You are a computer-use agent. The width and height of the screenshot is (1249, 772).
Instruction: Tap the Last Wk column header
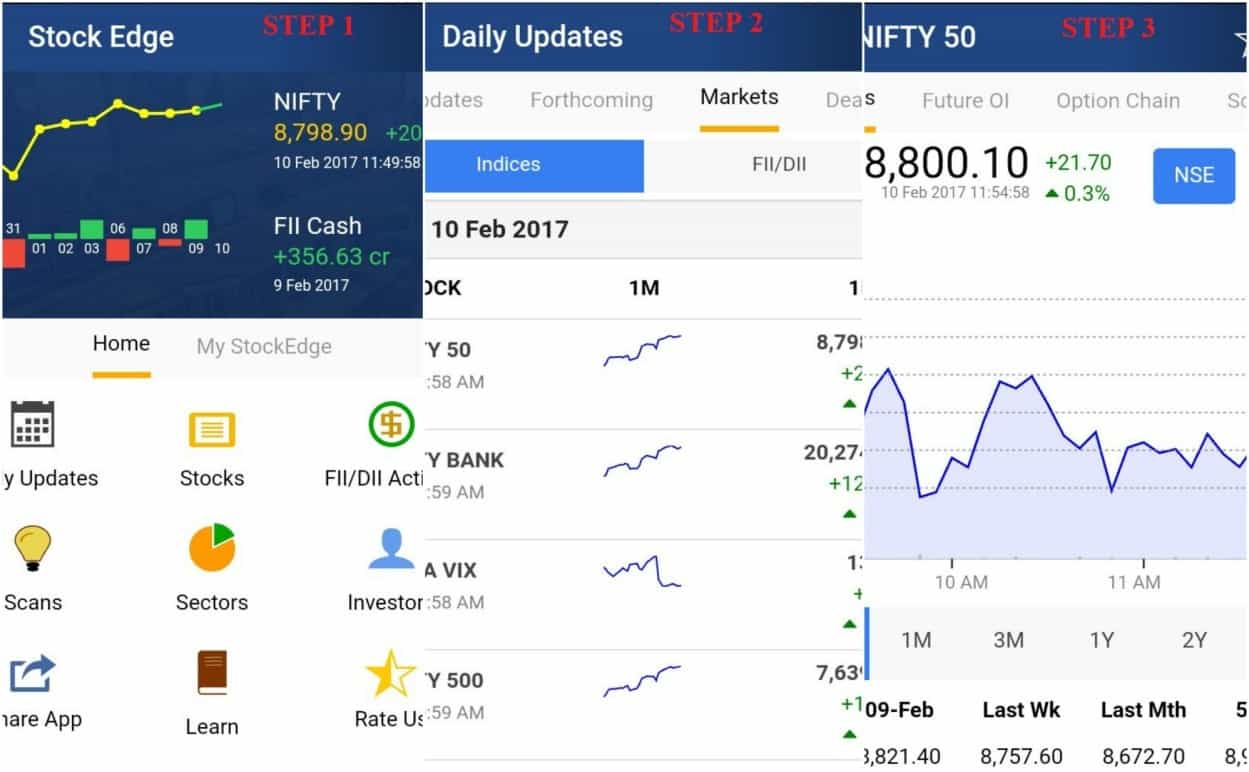tap(1021, 710)
